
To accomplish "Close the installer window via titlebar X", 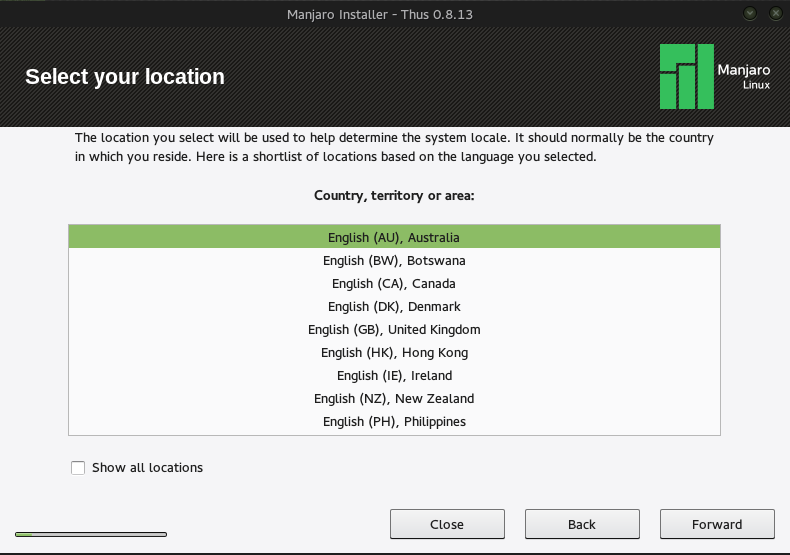I will click(776, 14).
